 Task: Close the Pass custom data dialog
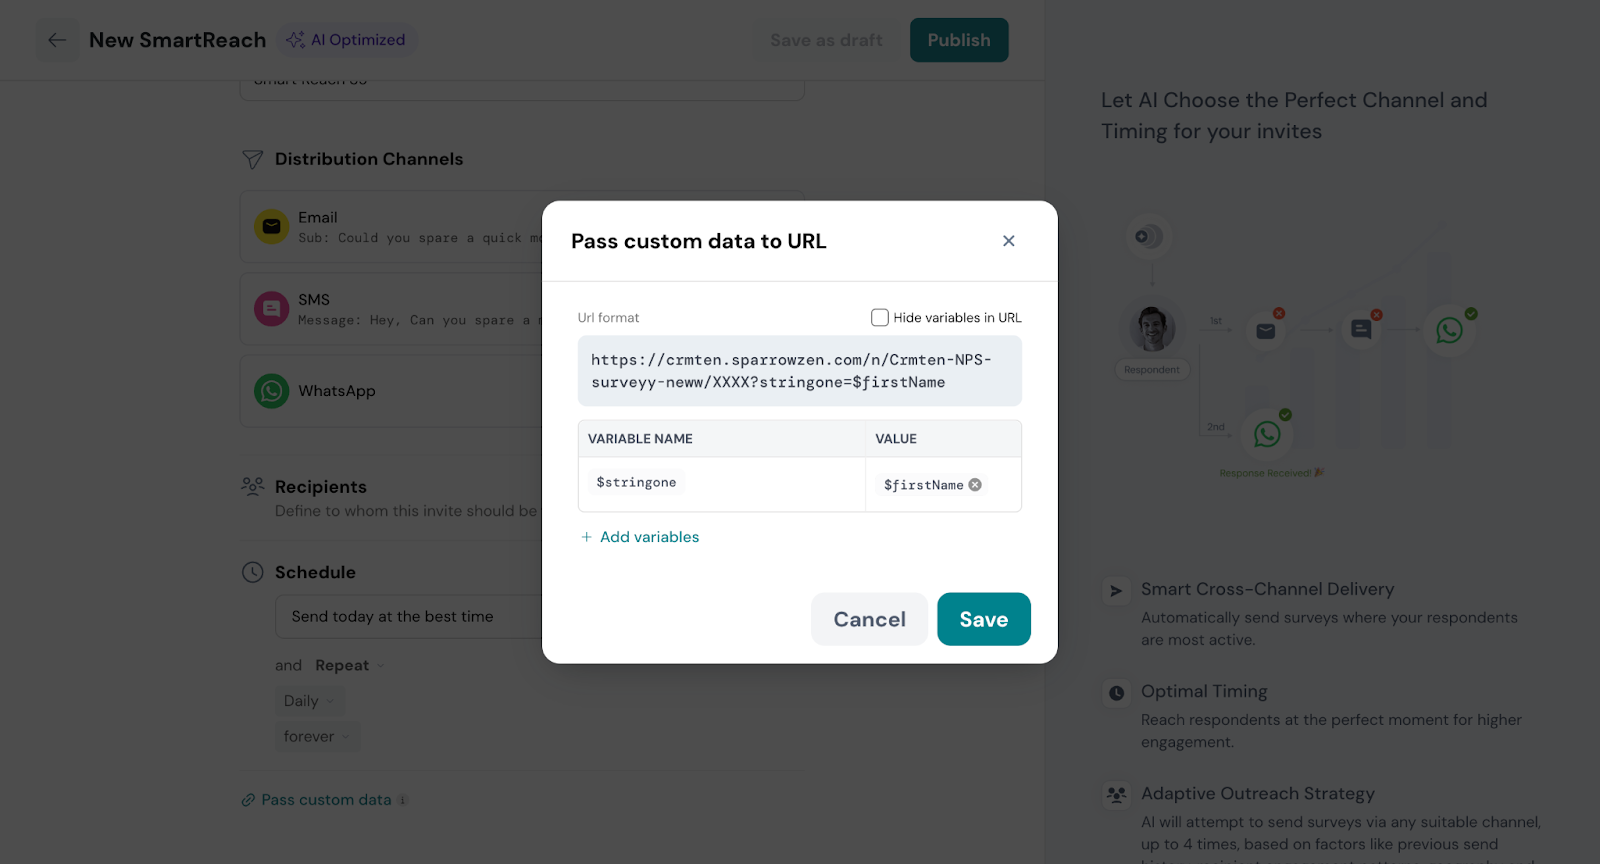coord(1008,241)
